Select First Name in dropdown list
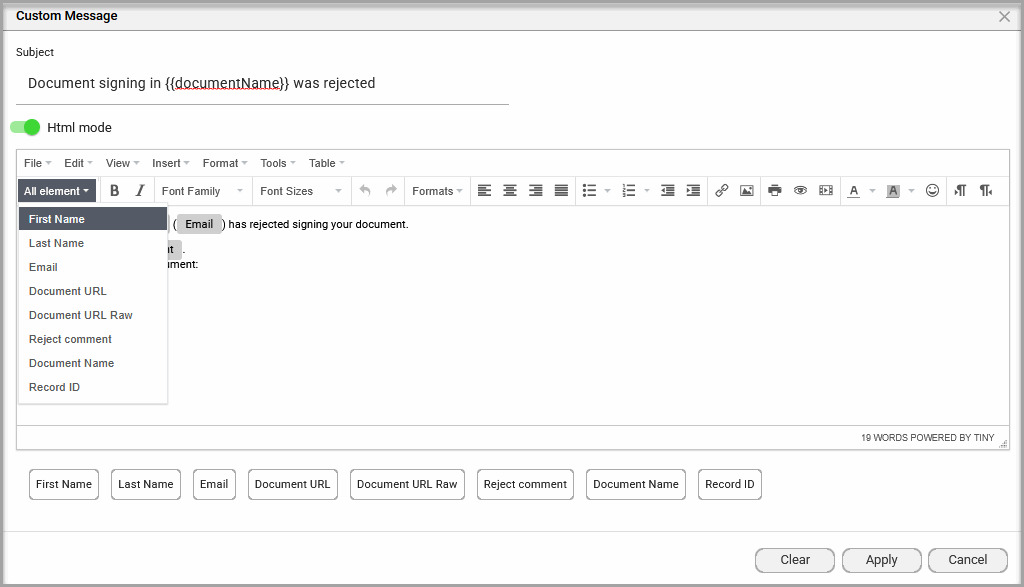This screenshot has width=1024, height=587. click(93, 219)
